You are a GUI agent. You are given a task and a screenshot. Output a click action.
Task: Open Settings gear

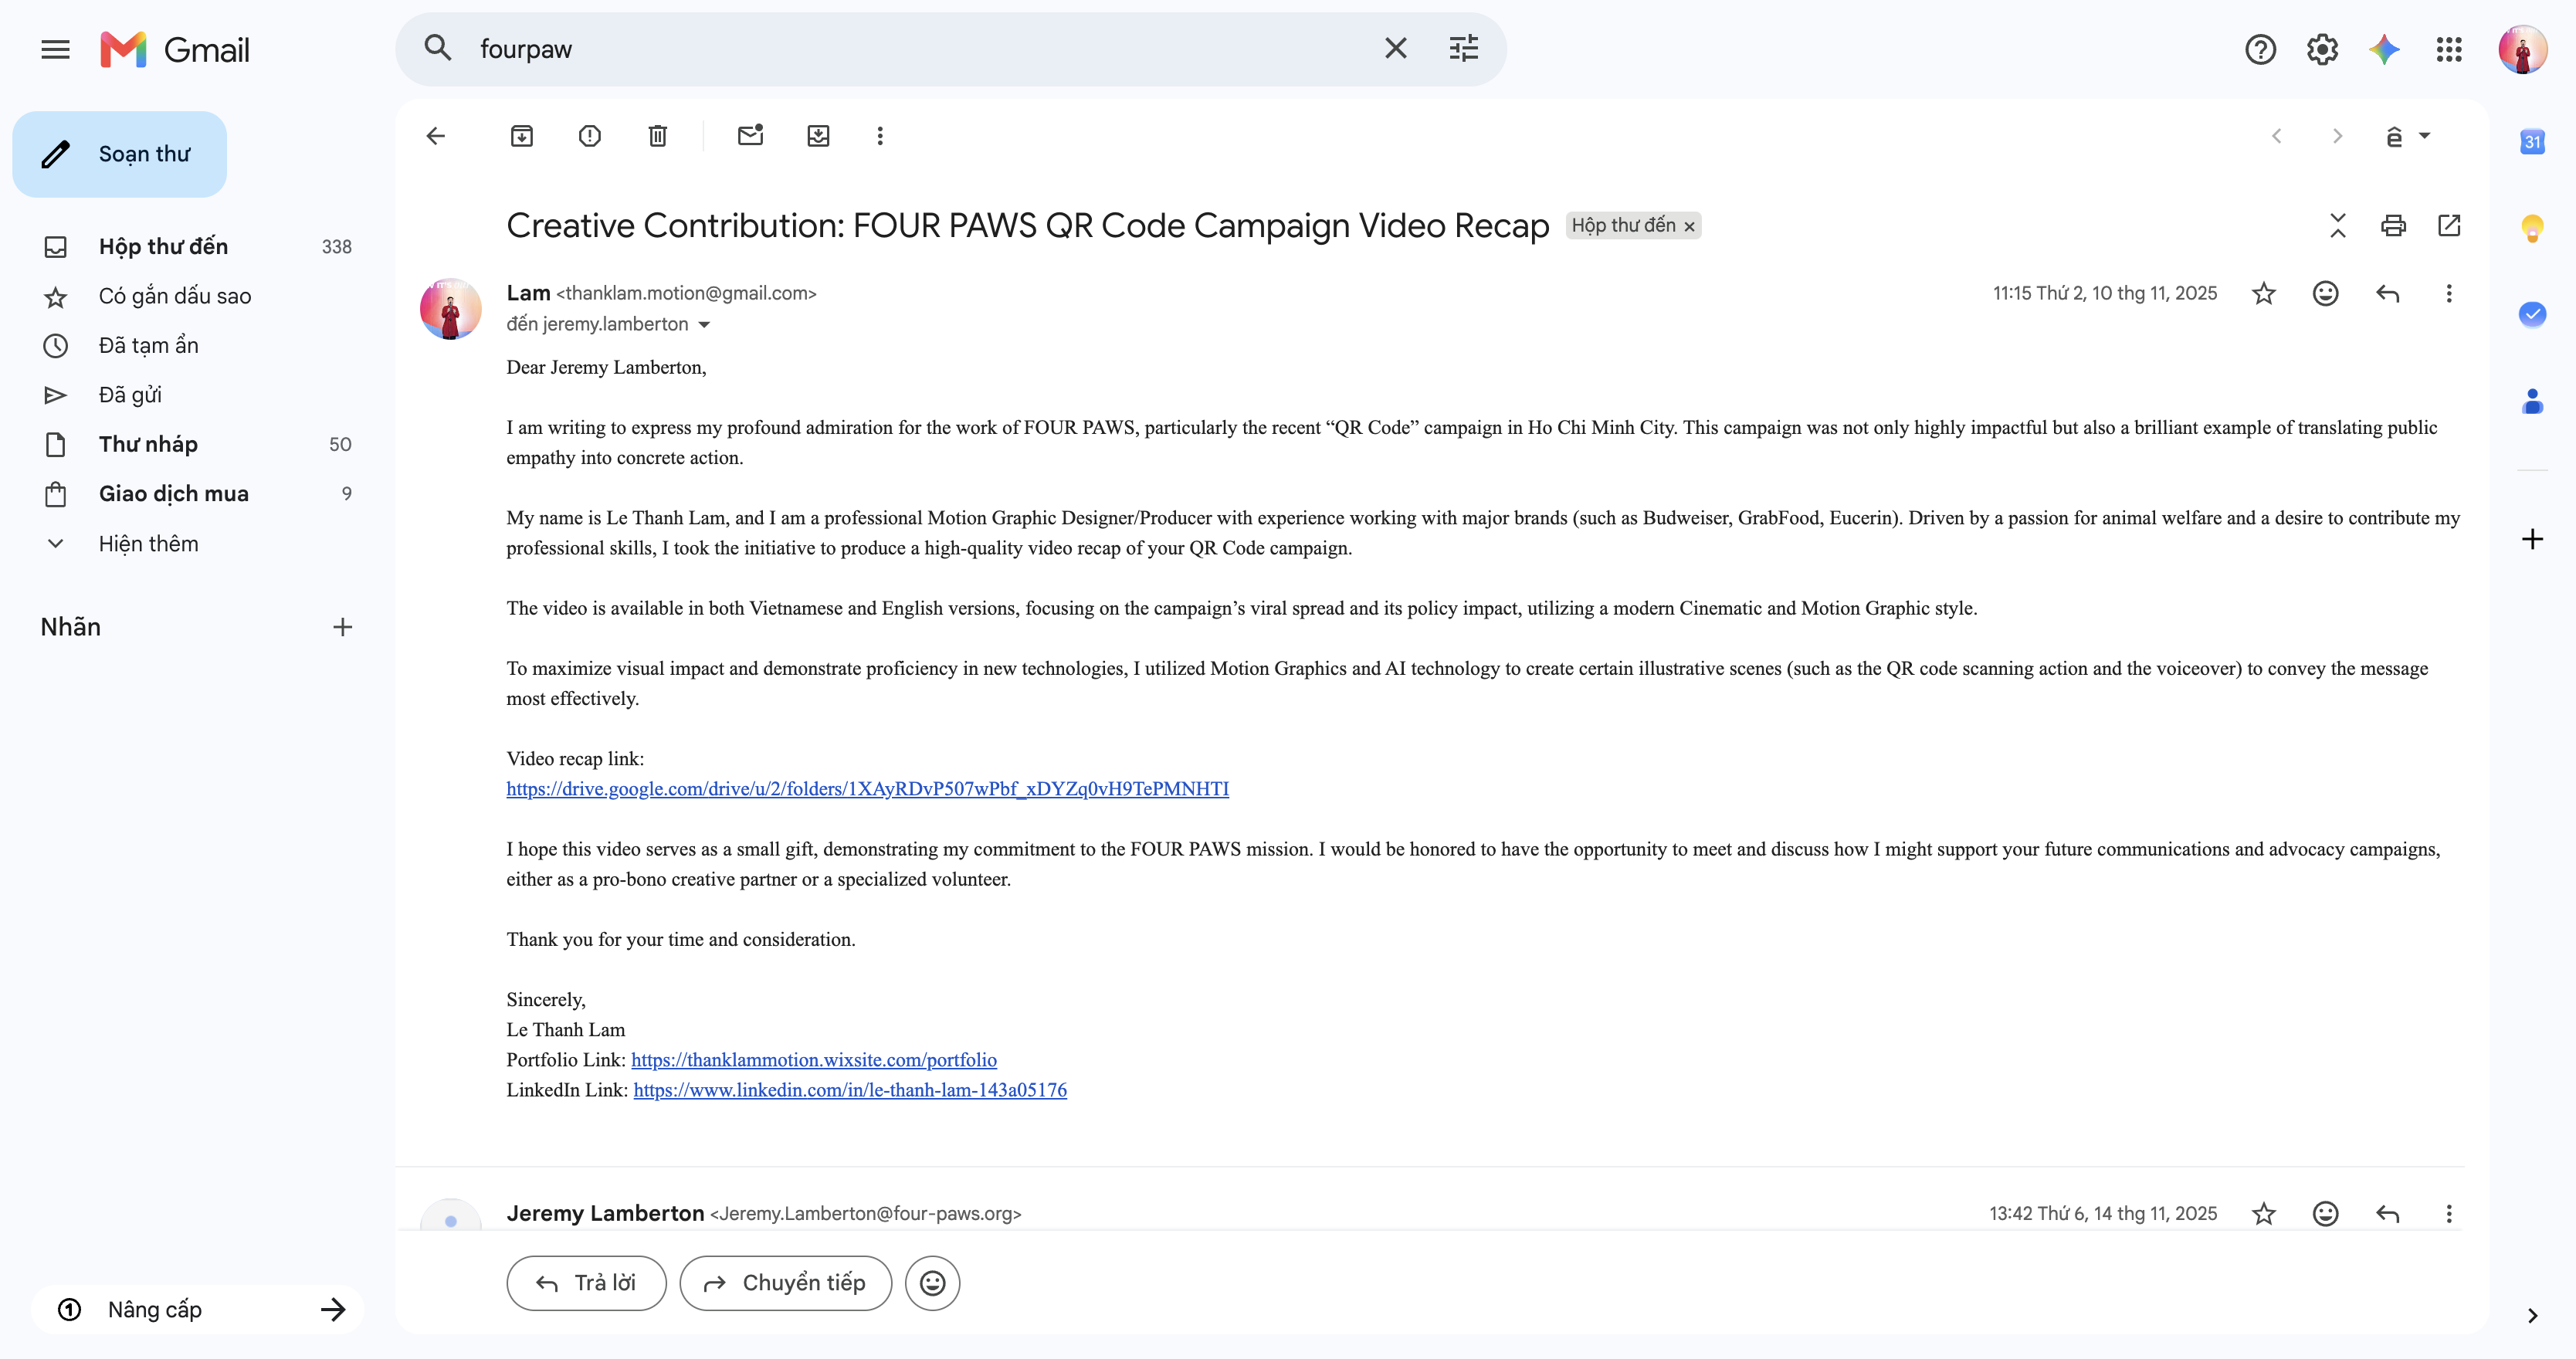(2322, 49)
